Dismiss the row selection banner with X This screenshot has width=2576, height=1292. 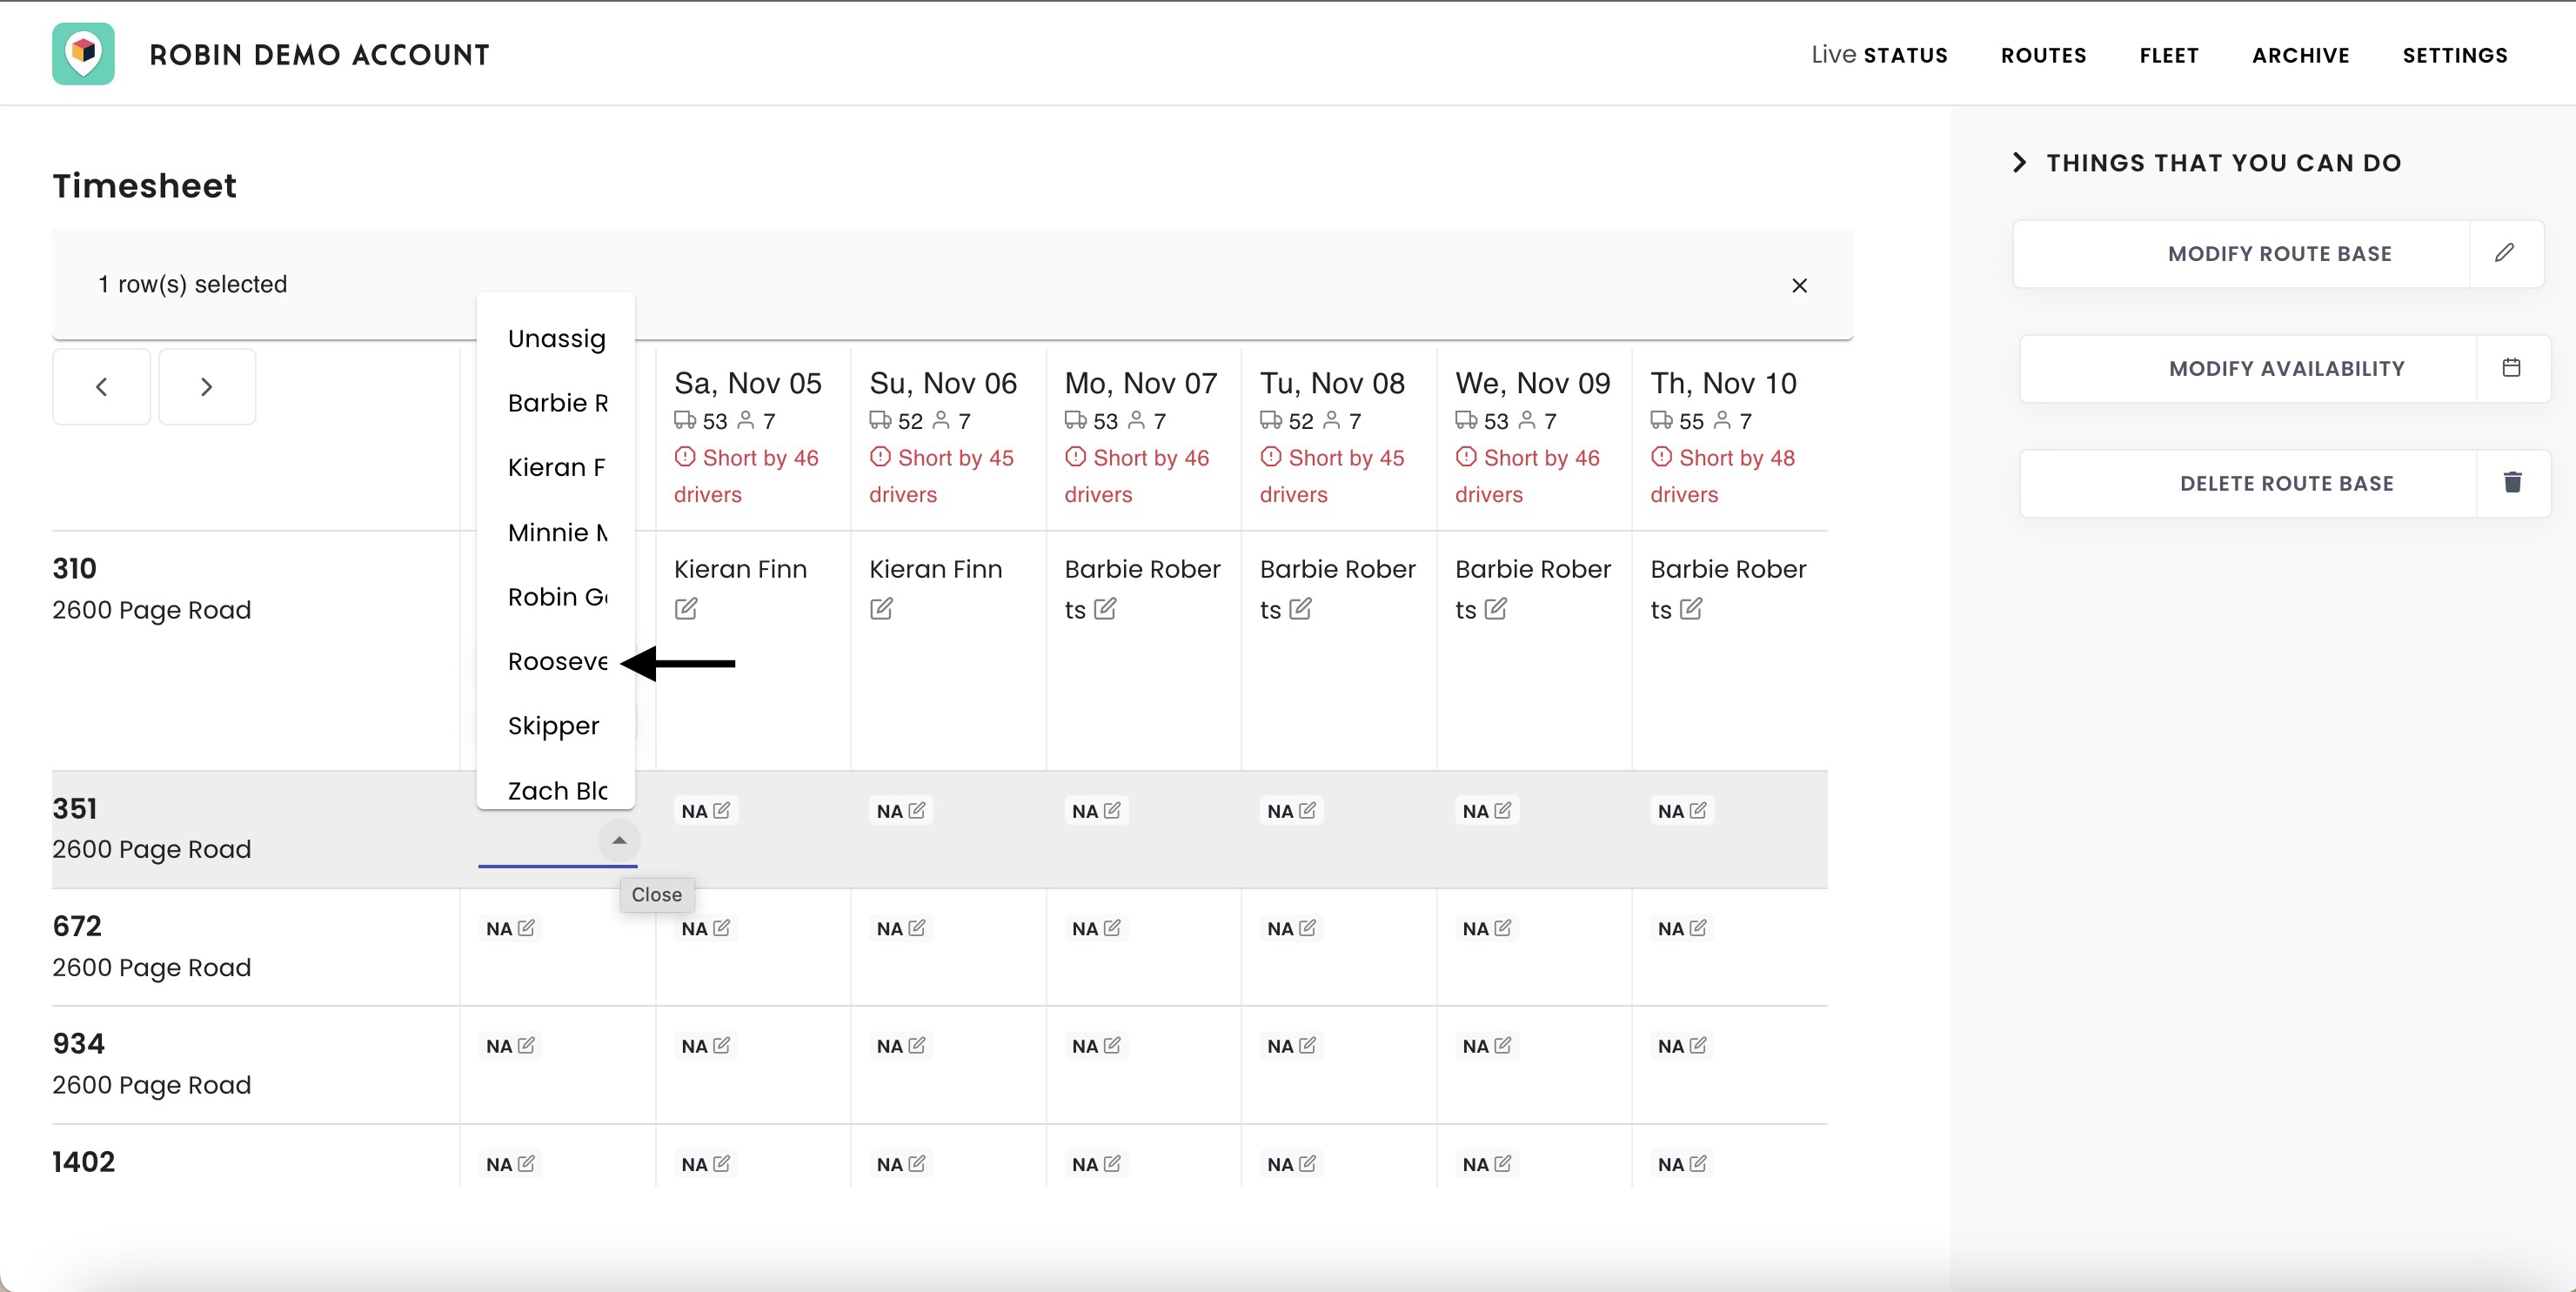tap(1799, 286)
